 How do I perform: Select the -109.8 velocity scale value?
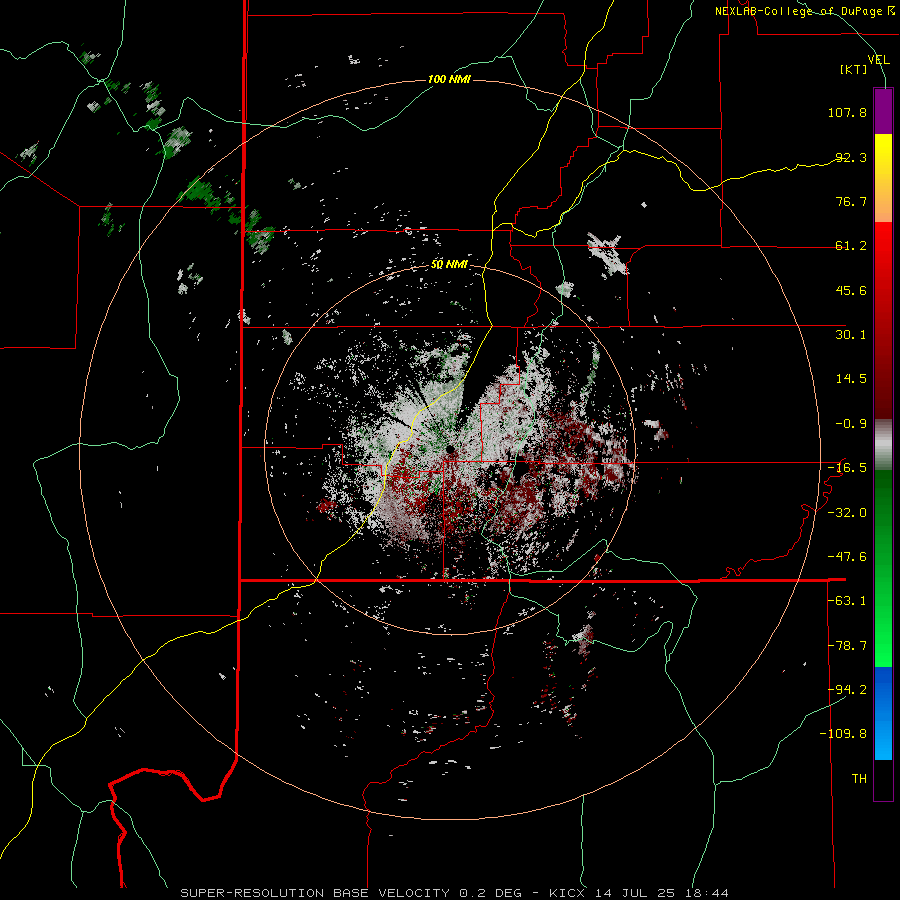click(844, 734)
